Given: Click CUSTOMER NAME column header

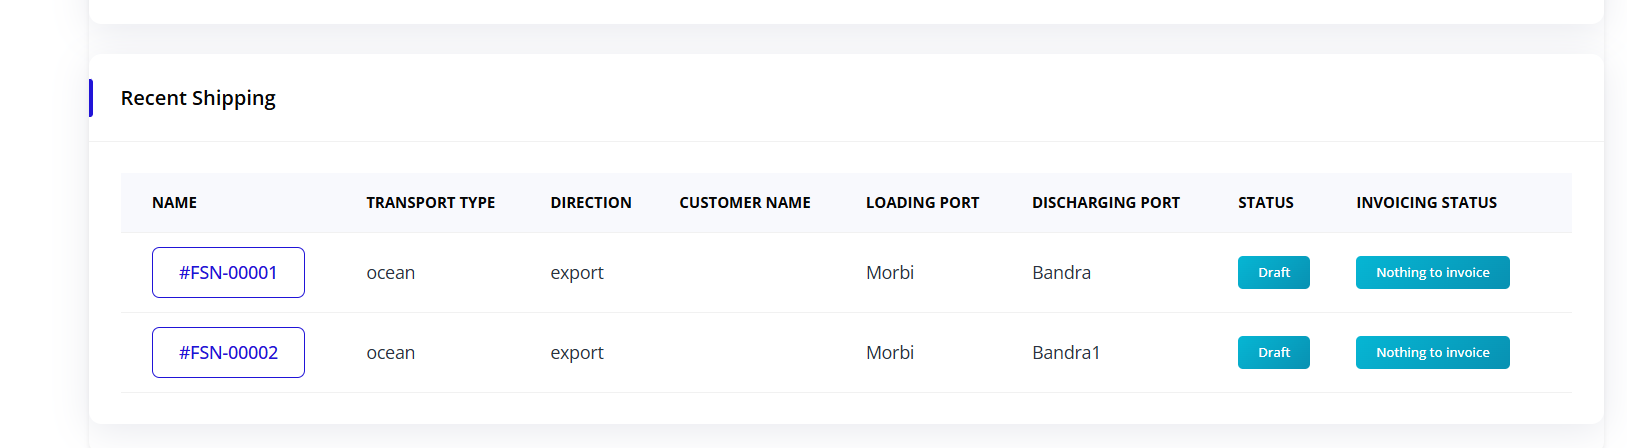Looking at the screenshot, I should tap(744, 202).
